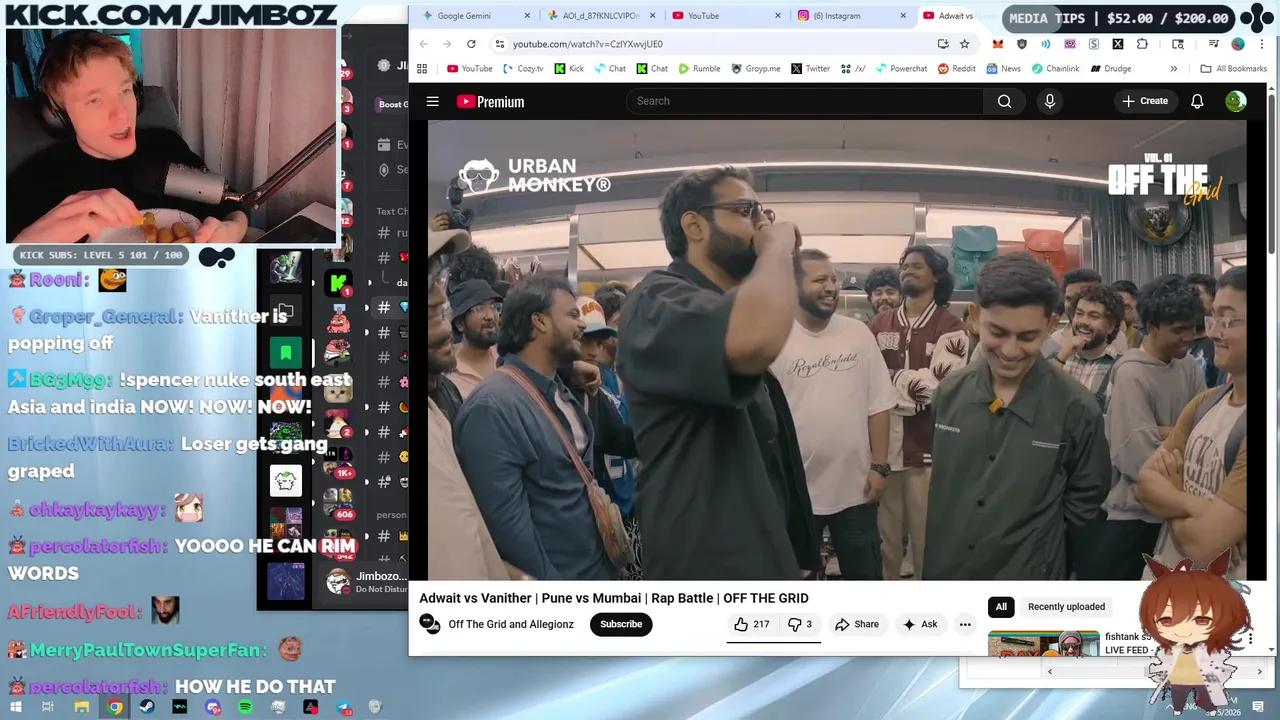Open Chrome apps grid in bookmarks bar

tap(422, 69)
